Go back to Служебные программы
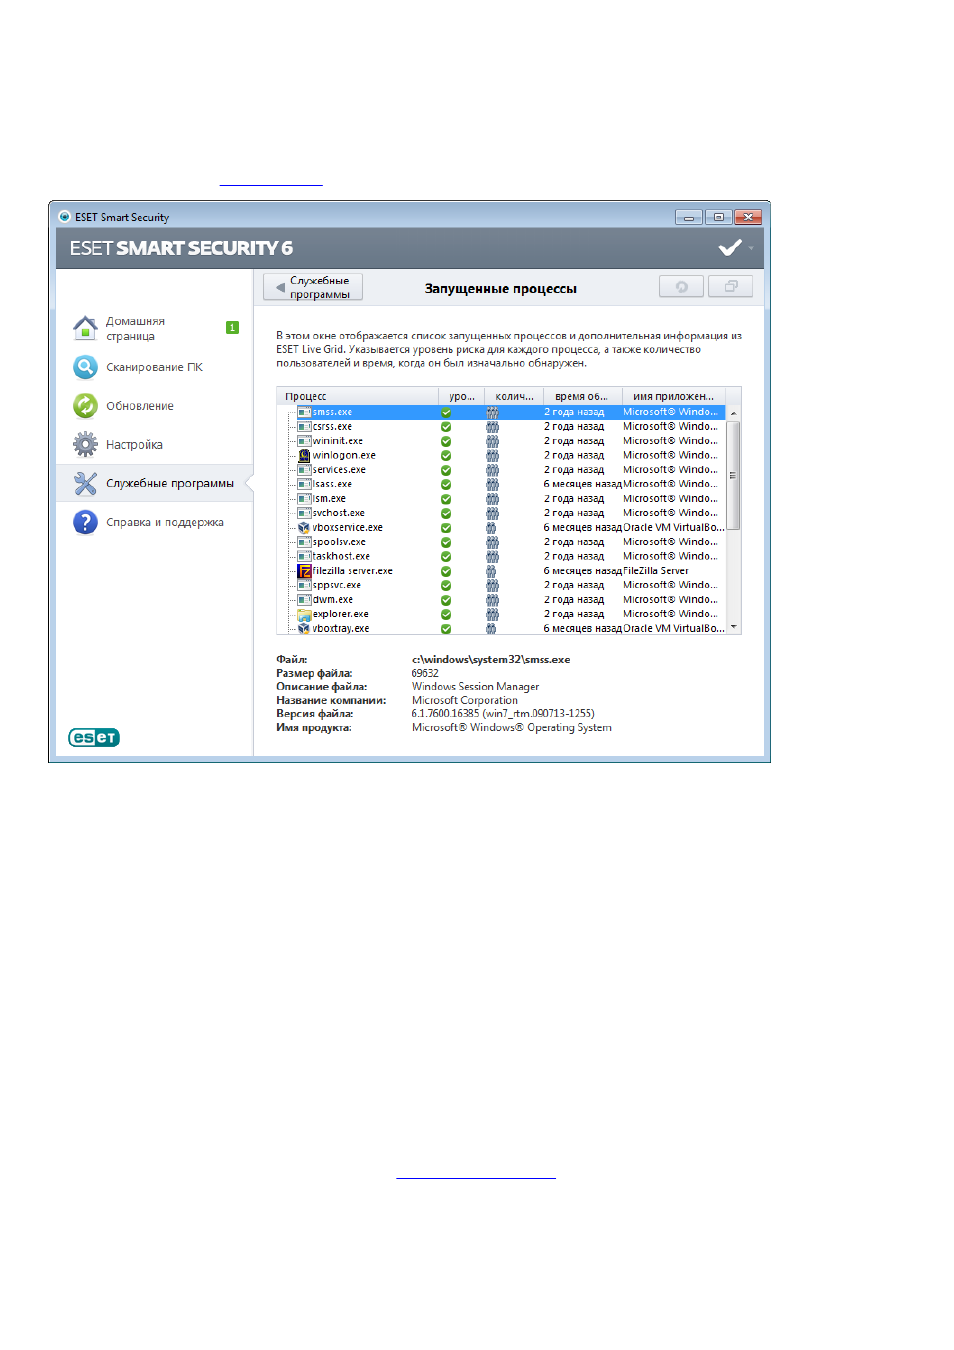 click(313, 287)
